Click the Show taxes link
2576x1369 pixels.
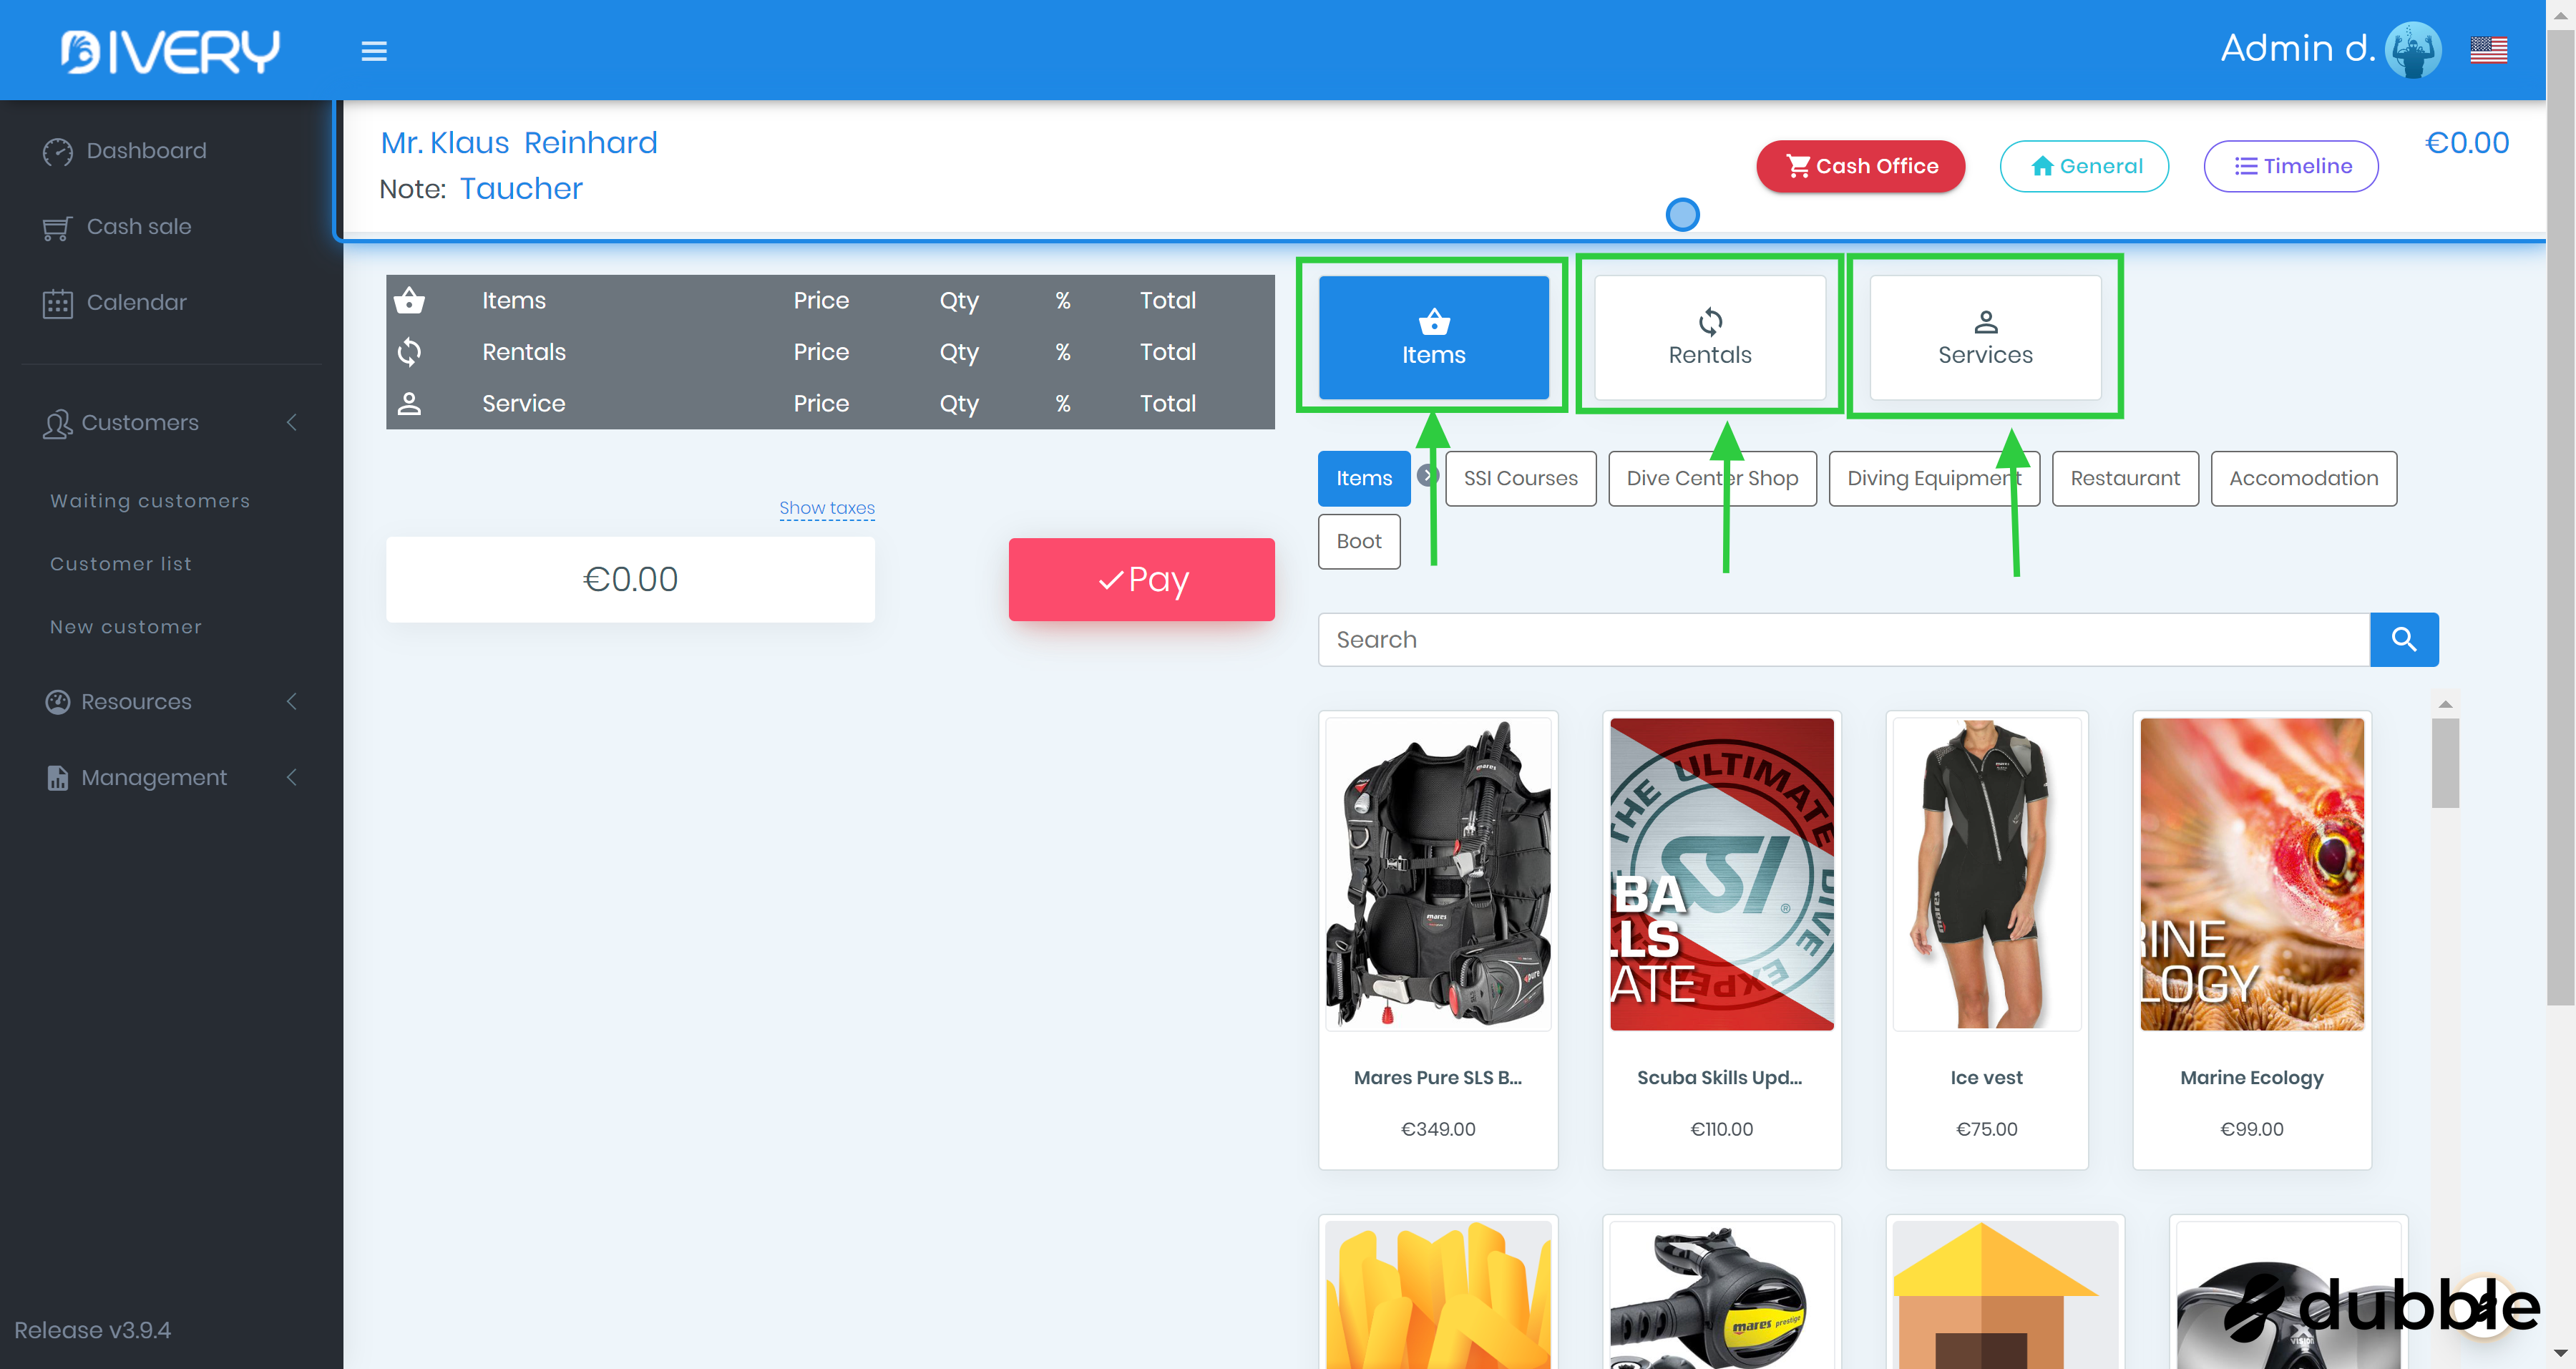click(x=826, y=508)
